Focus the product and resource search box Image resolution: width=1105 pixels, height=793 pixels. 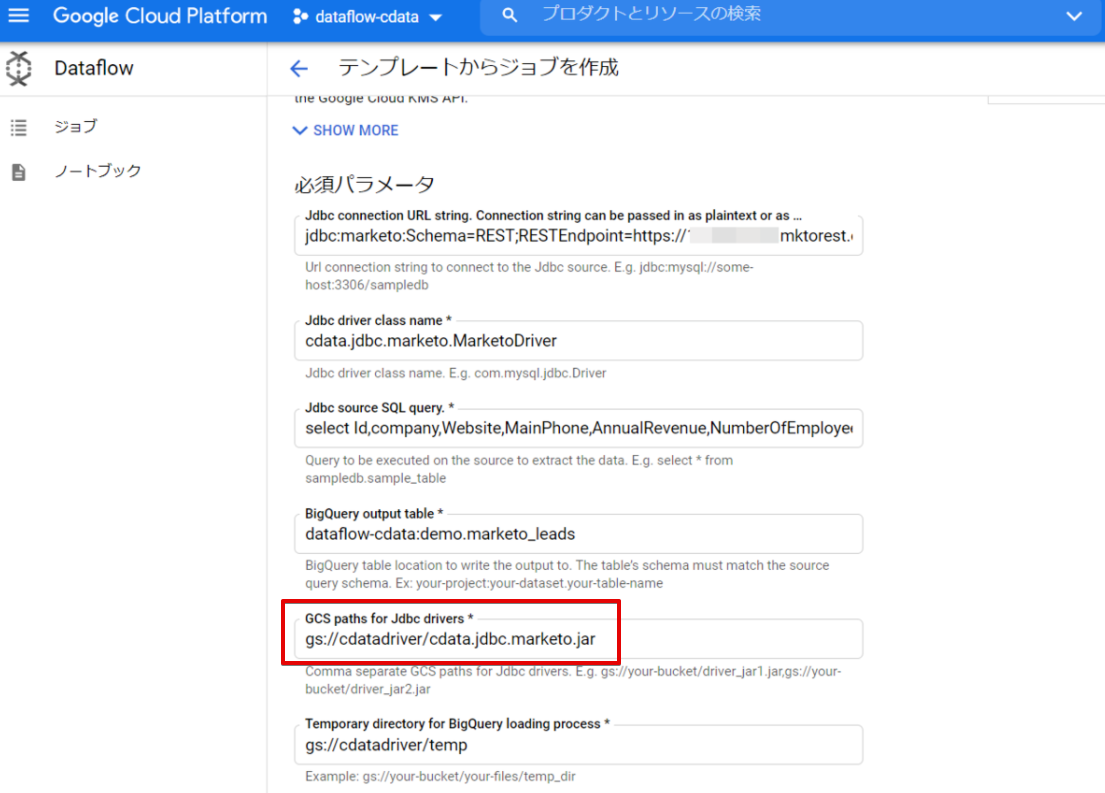(789, 16)
